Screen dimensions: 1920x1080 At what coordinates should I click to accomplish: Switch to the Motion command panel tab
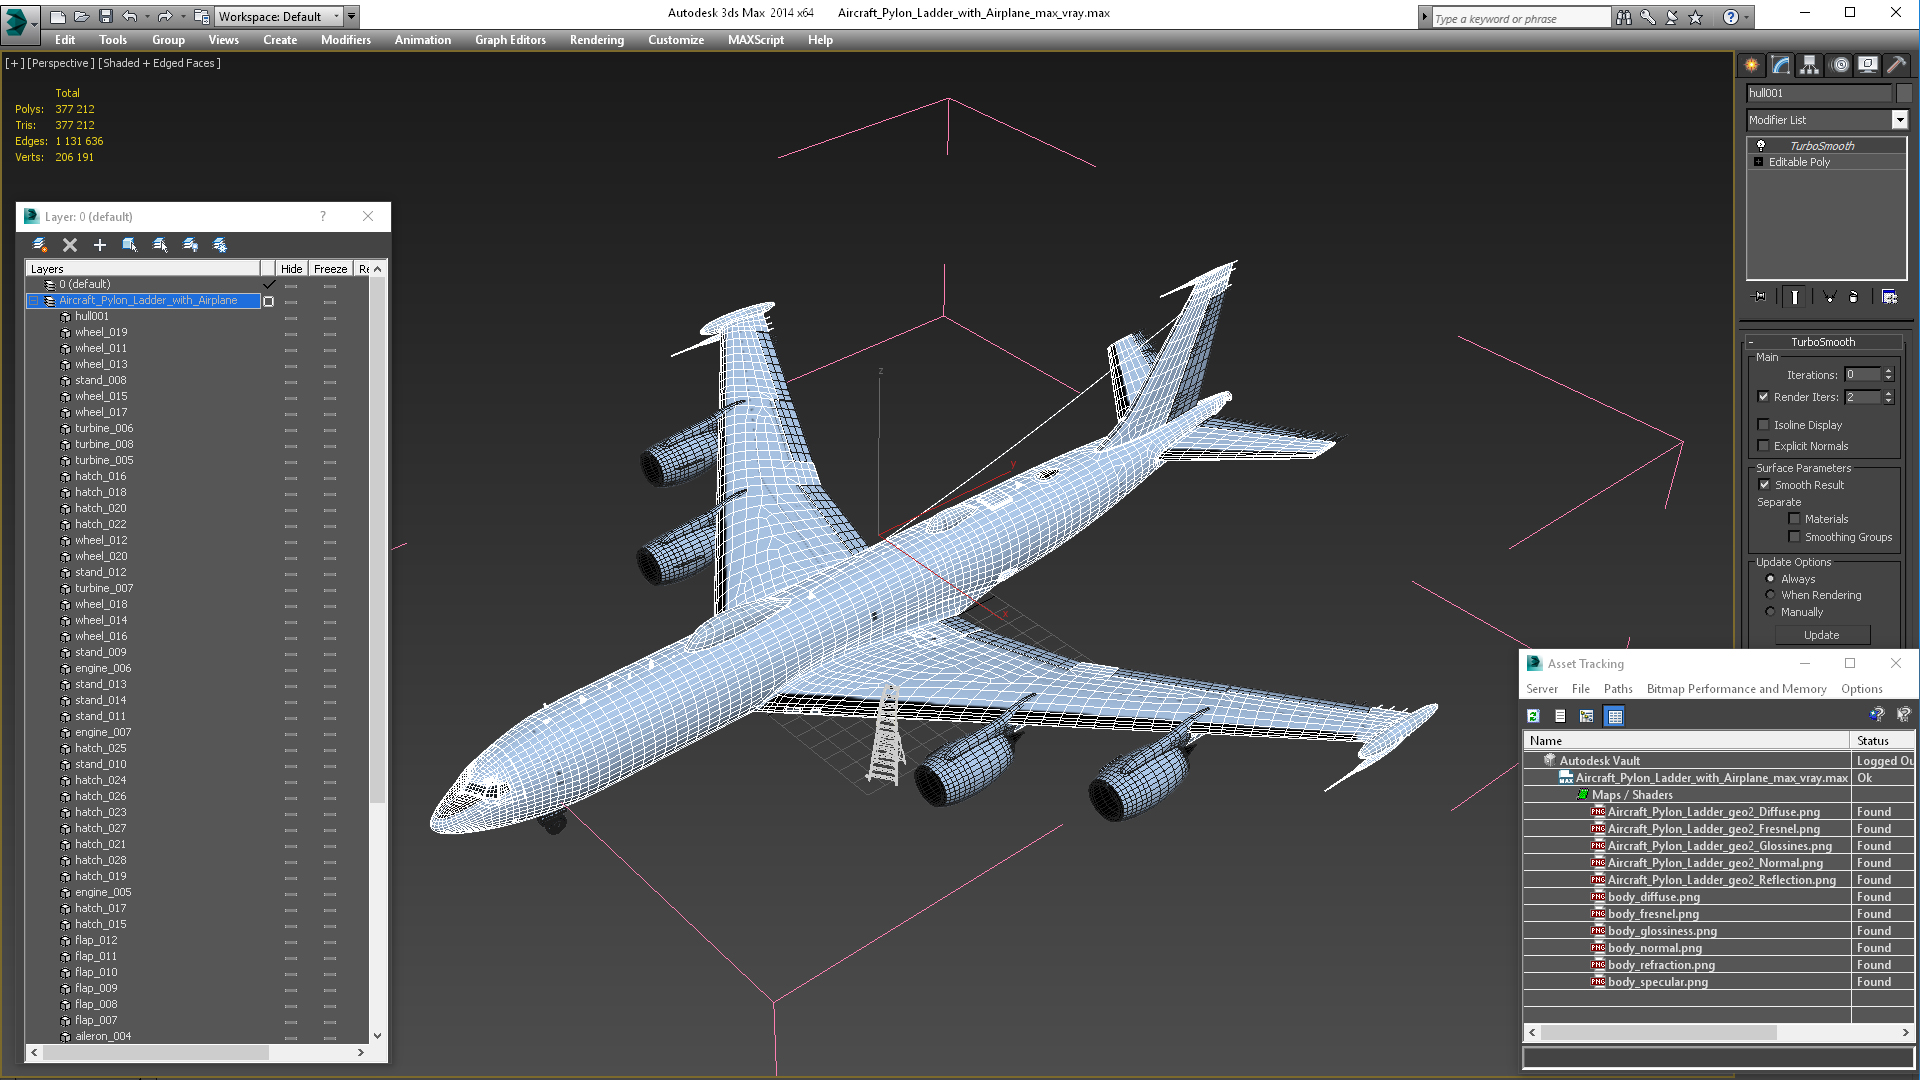coord(1839,65)
